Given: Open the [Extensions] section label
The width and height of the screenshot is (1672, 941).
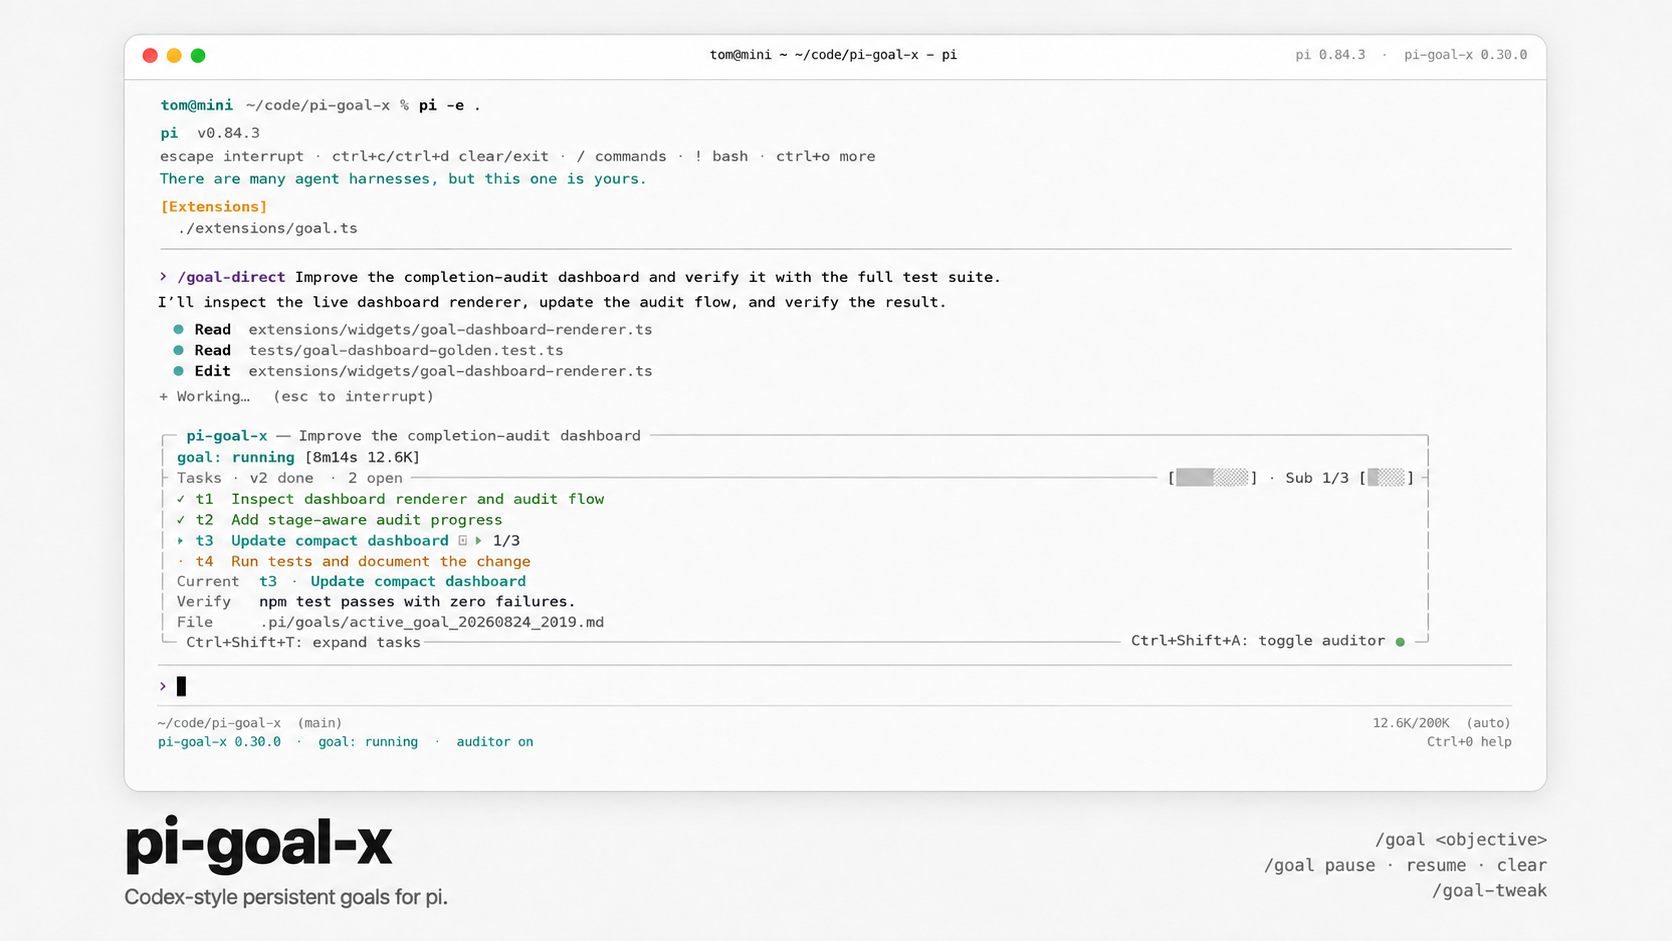Looking at the screenshot, I should pyautogui.click(x=214, y=207).
